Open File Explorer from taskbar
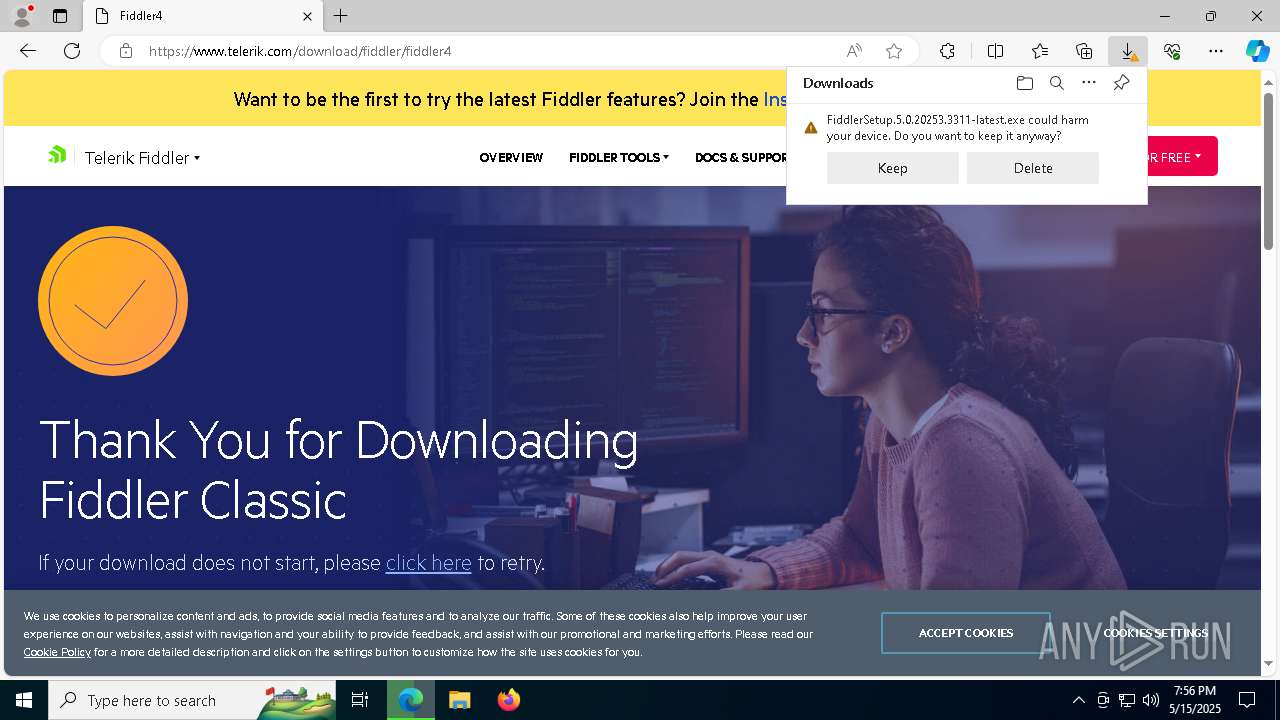The image size is (1280, 720). tap(459, 700)
